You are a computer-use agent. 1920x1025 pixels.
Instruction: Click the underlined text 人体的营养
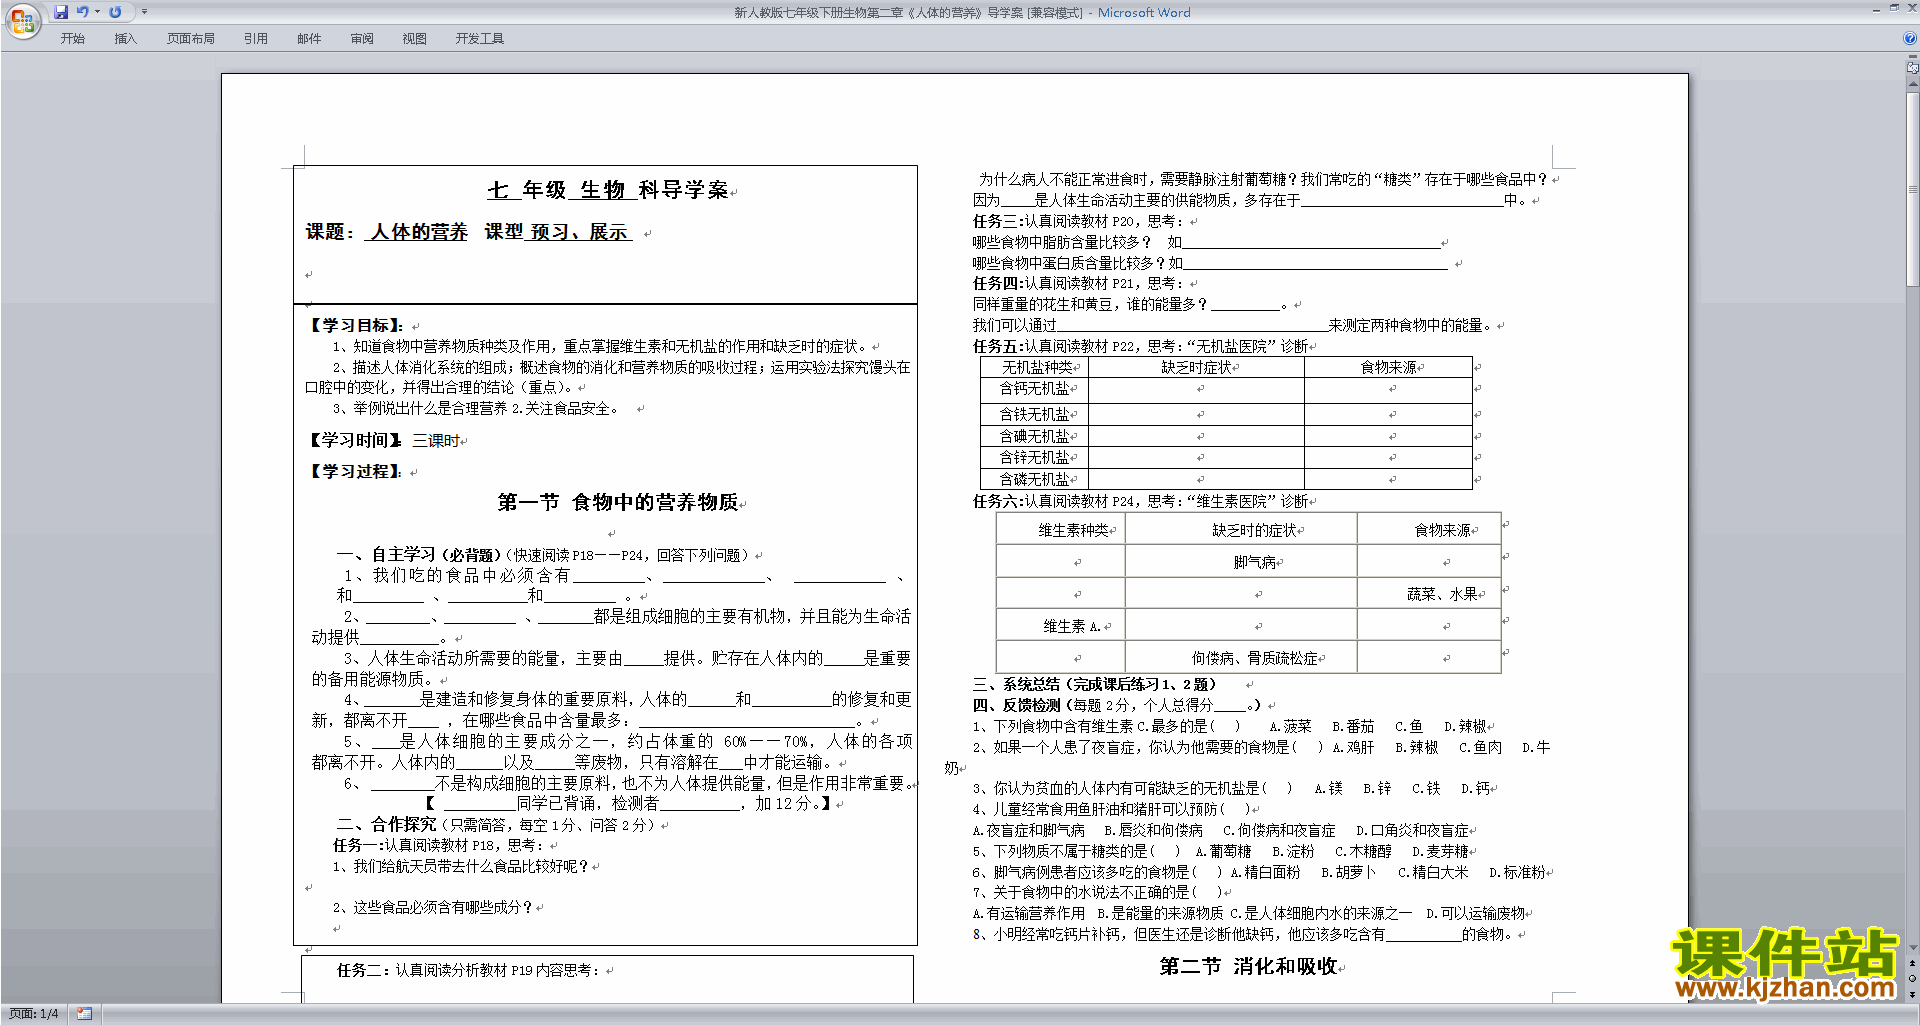(x=419, y=232)
